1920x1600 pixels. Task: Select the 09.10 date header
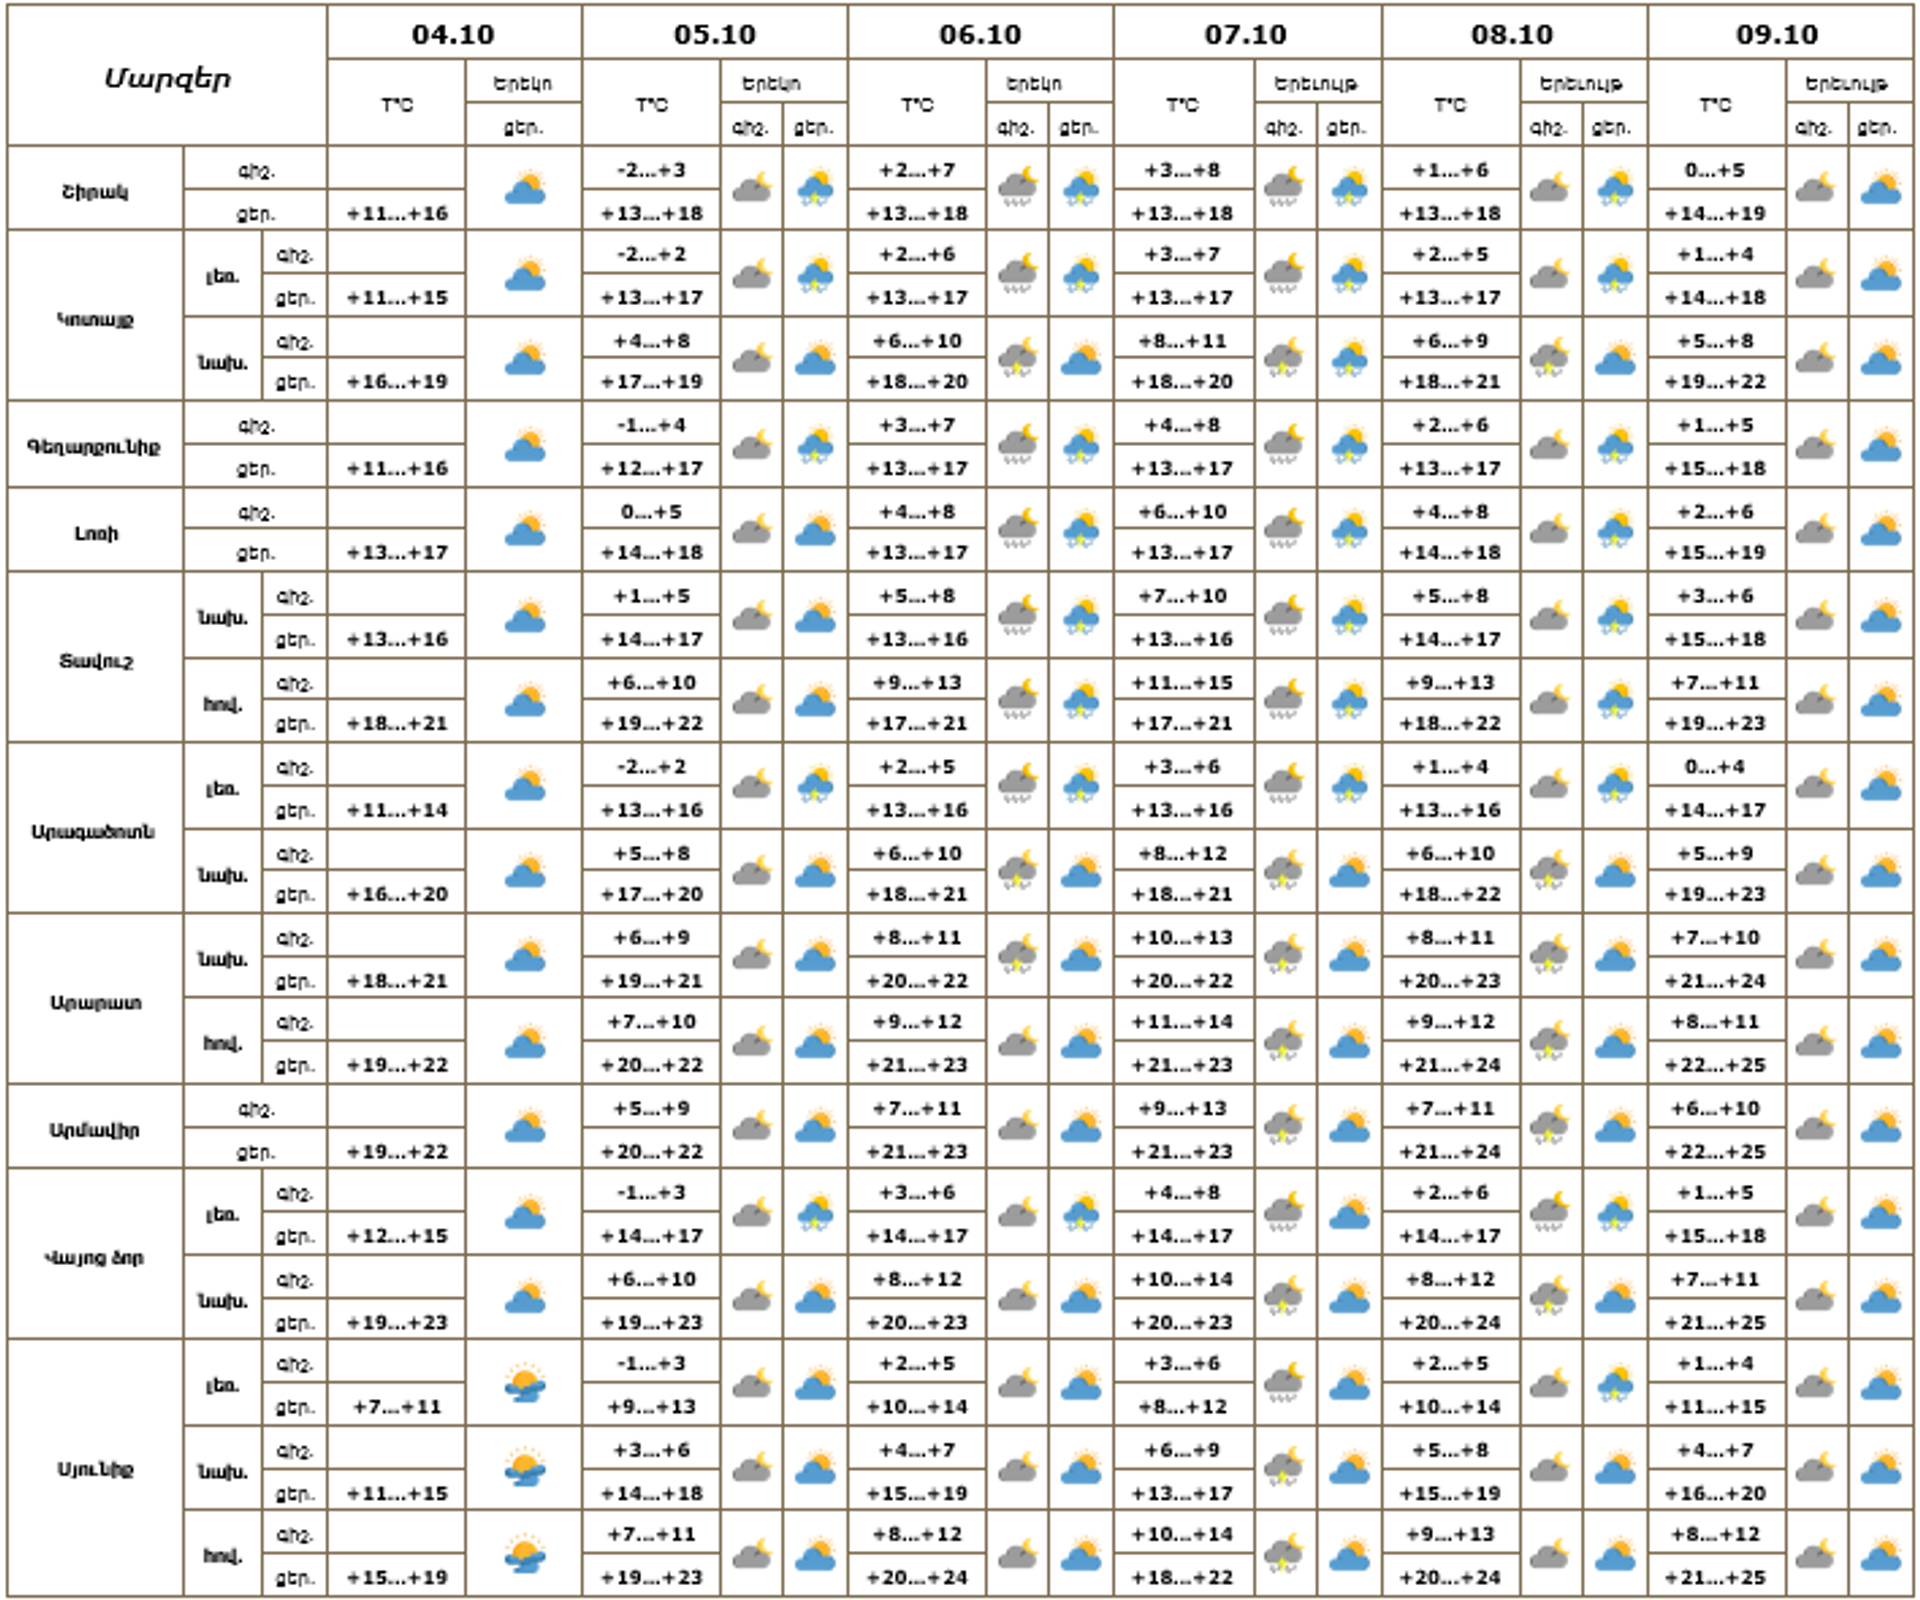(1777, 34)
